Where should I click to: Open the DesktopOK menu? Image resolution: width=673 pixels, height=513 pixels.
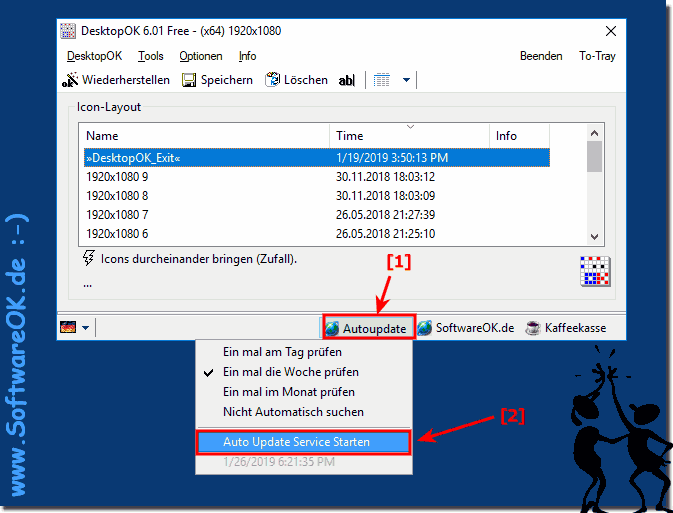pyautogui.click(x=94, y=56)
